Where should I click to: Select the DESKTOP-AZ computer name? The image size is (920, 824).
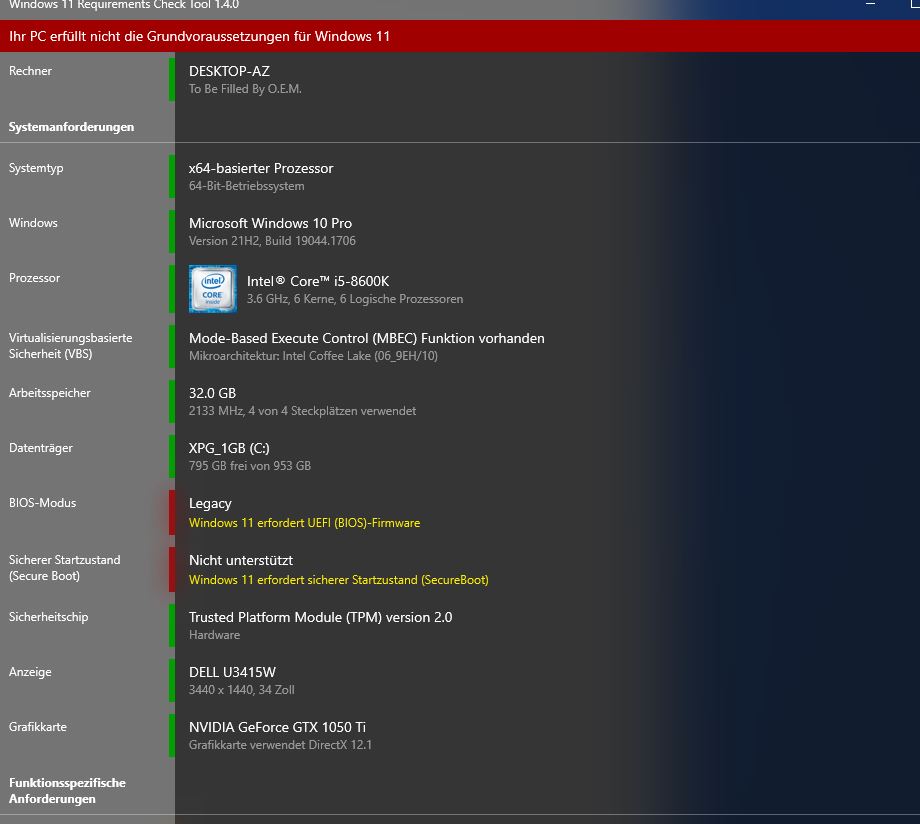[229, 71]
